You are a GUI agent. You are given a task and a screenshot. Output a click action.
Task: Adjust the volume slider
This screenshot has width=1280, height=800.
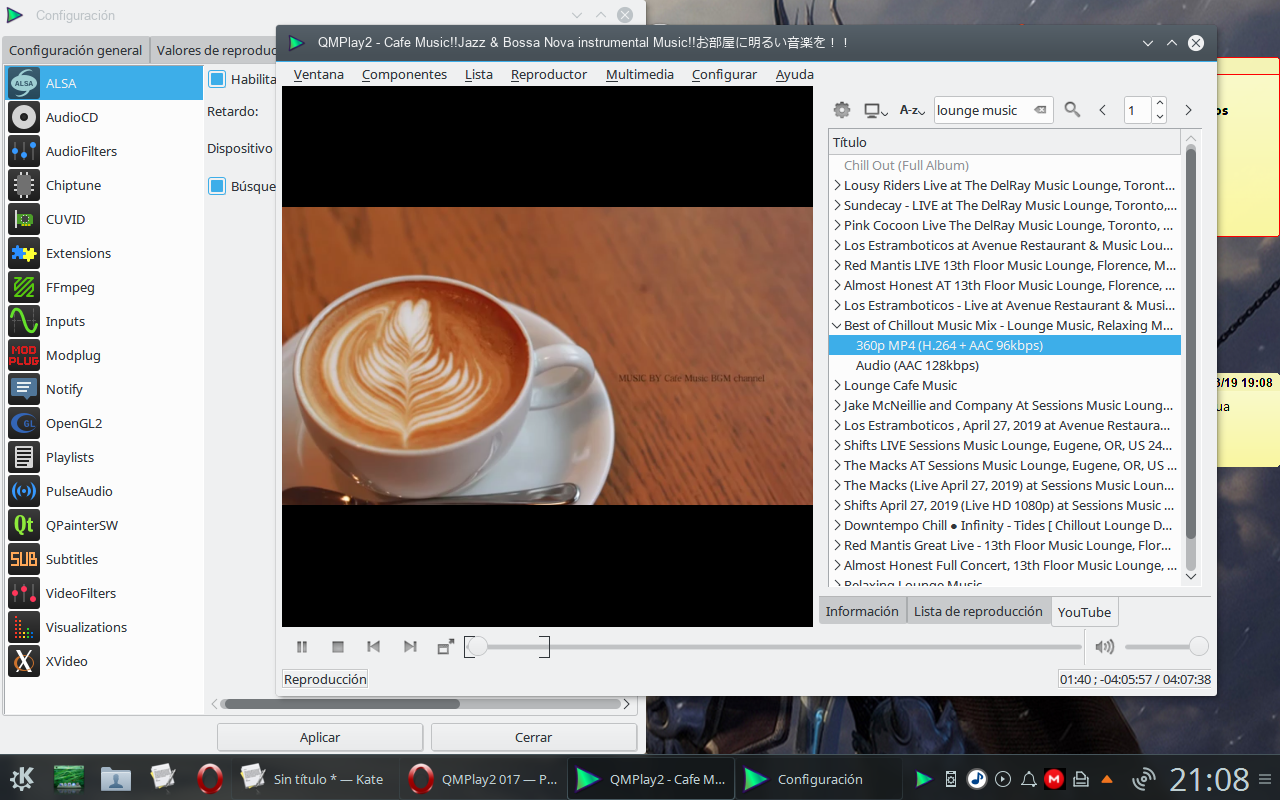[x=1166, y=647]
